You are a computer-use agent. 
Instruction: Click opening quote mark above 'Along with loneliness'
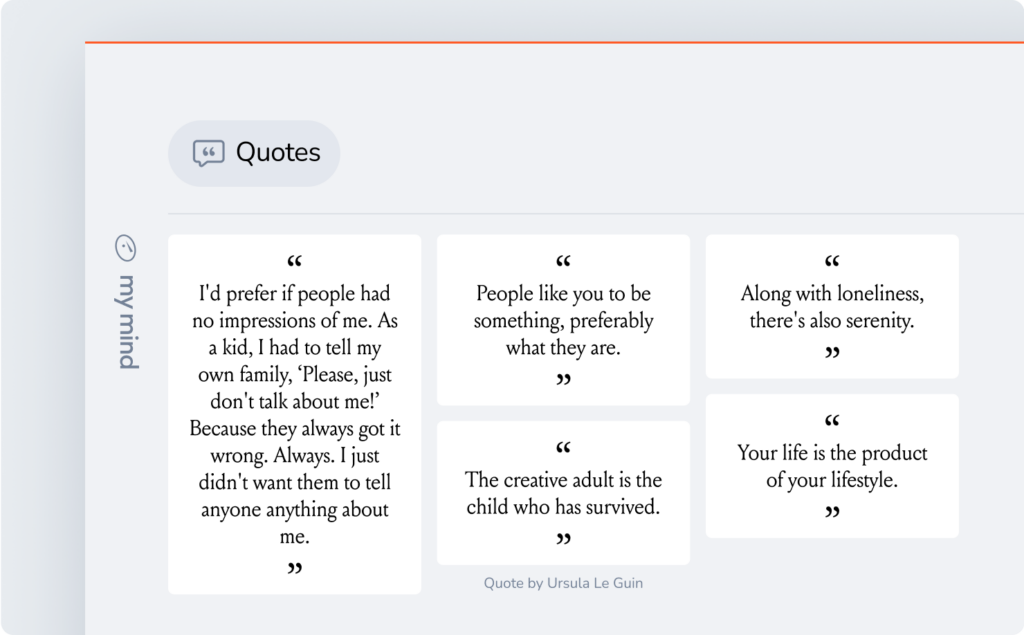(x=832, y=264)
